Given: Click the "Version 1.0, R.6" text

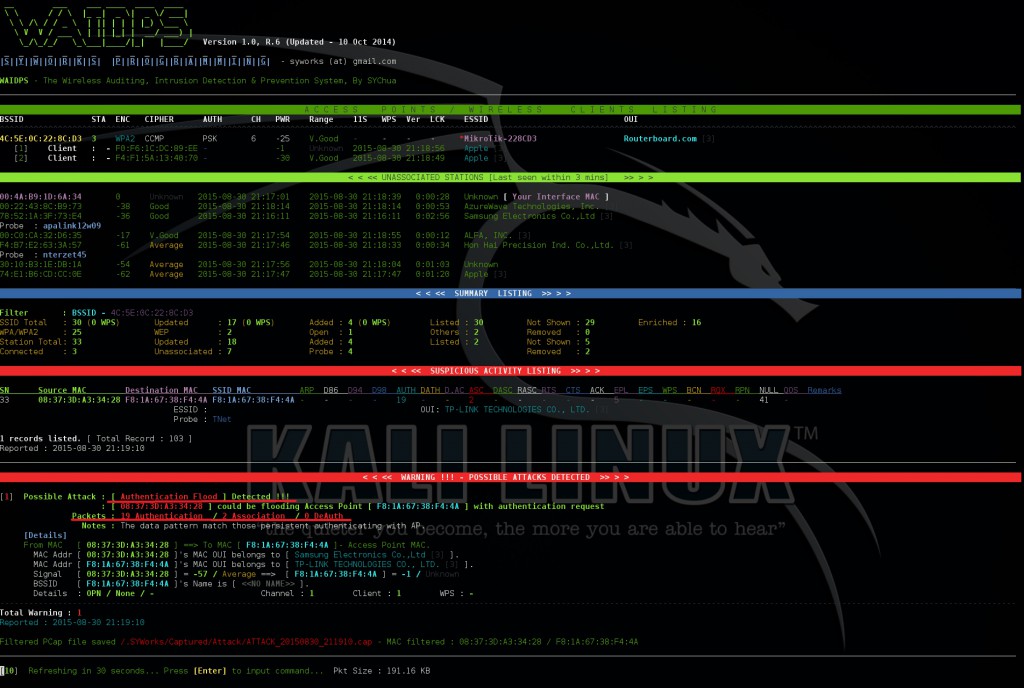Looking at the screenshot, I should click(x=242, y=42).
